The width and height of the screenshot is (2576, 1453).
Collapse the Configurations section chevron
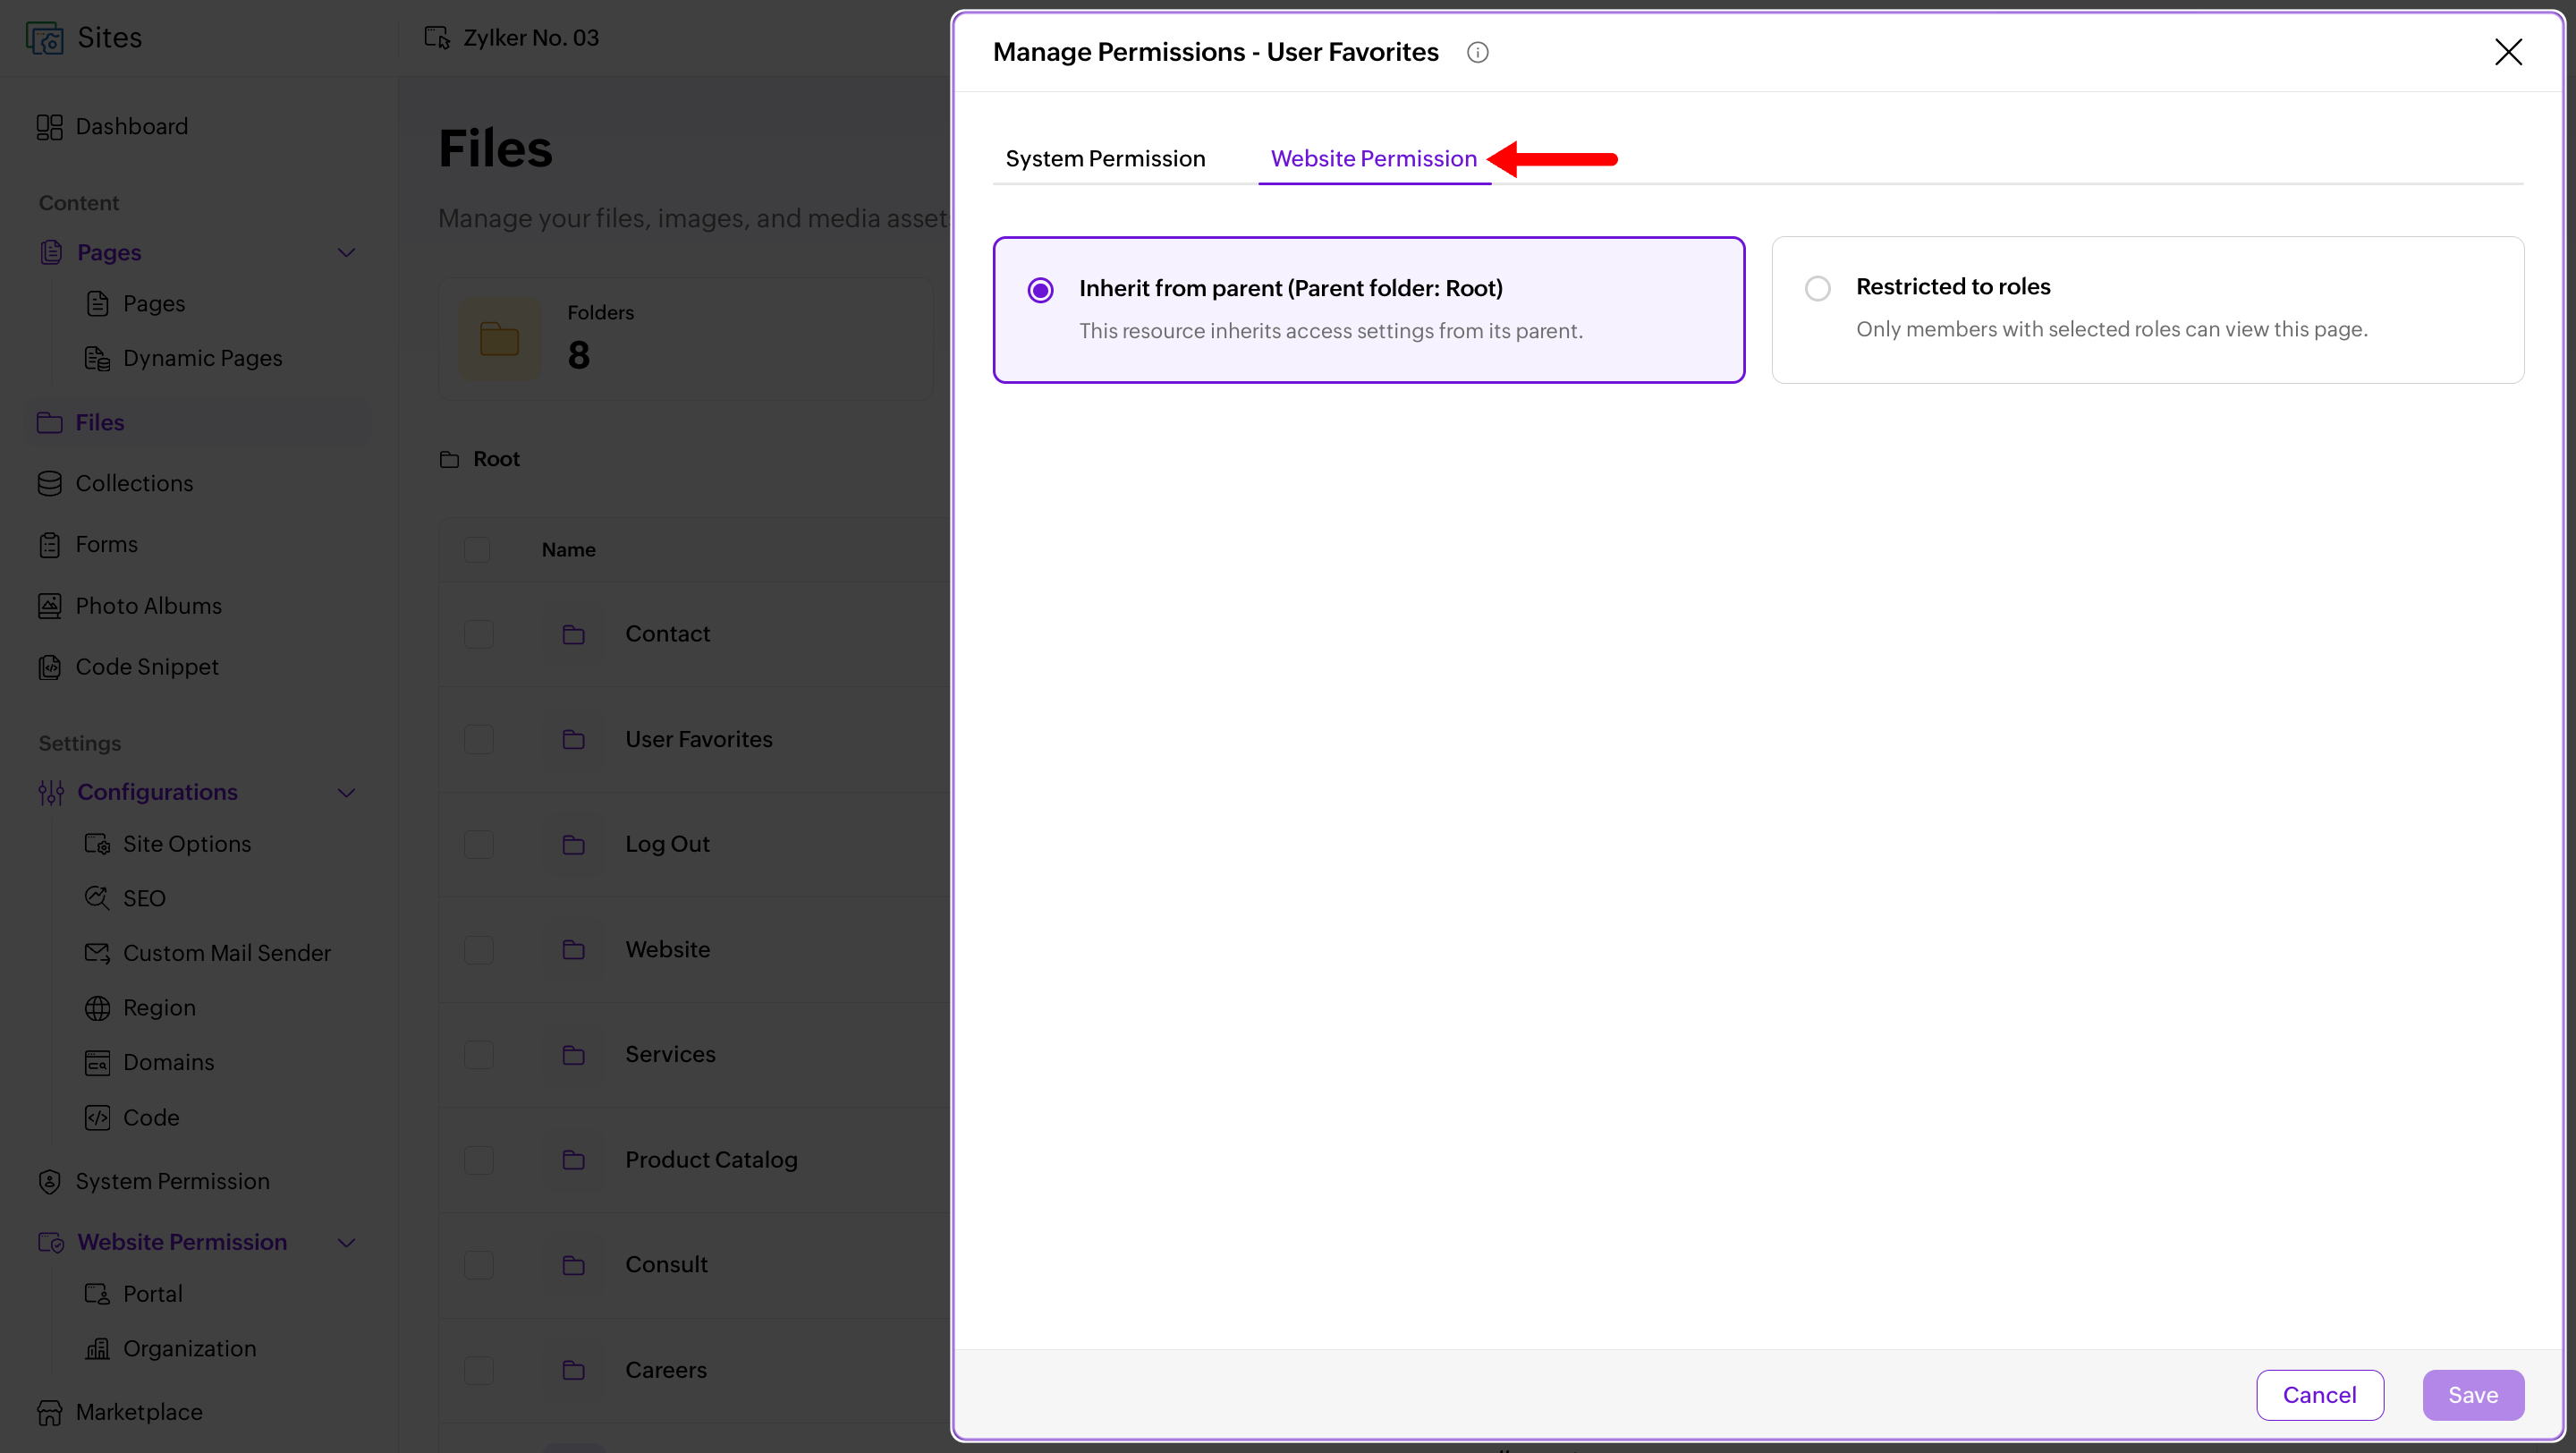[346, 792]
